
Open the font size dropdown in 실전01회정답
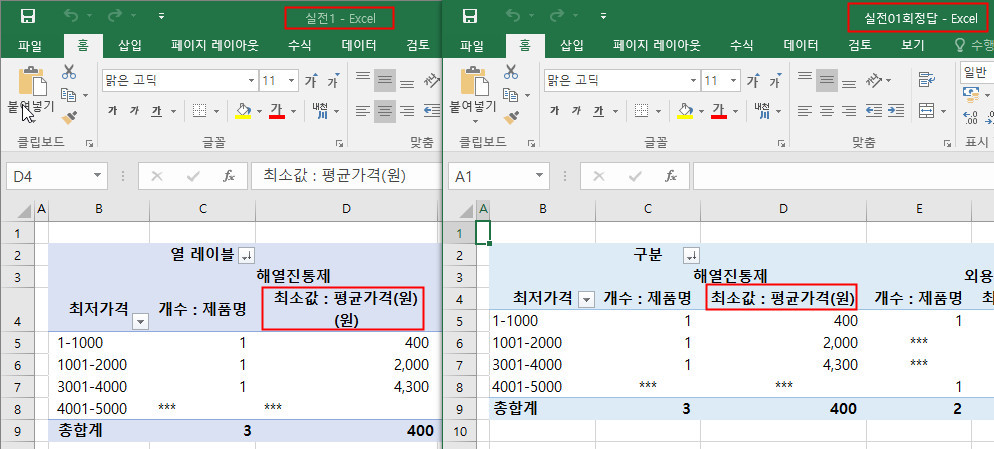click(735, 81)
